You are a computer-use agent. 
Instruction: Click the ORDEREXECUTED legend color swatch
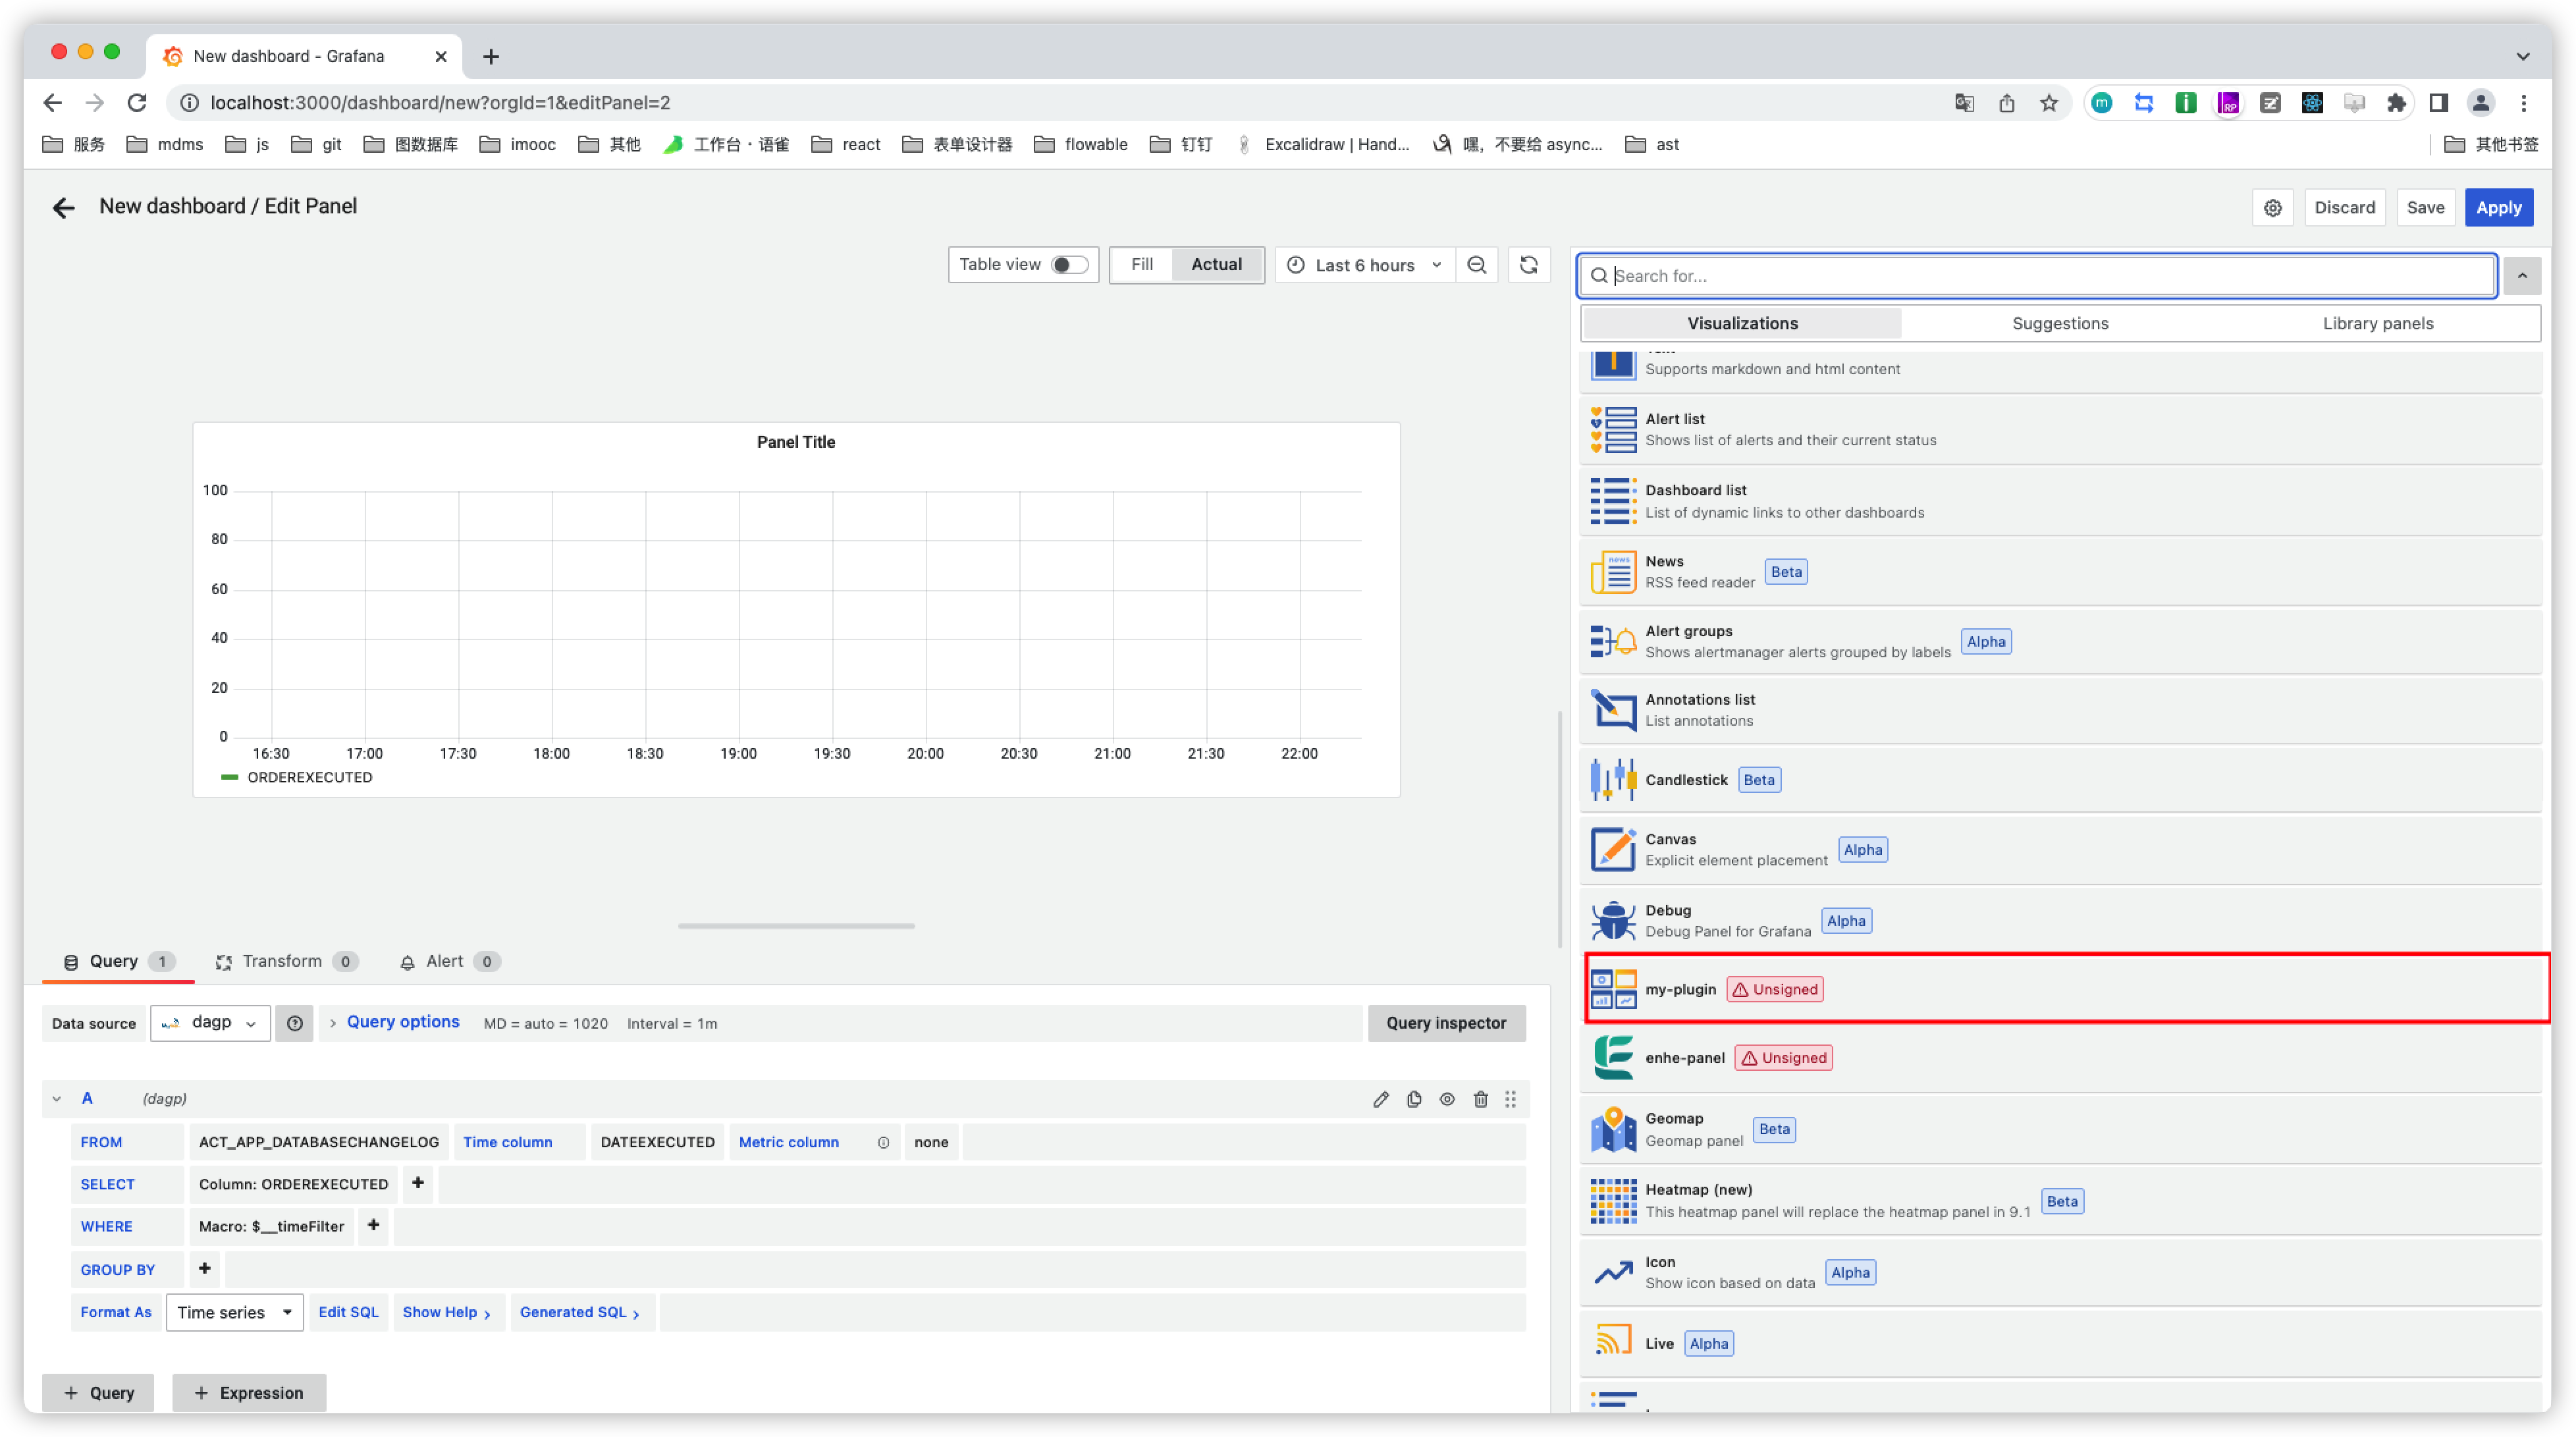click(x=229, y=778)
